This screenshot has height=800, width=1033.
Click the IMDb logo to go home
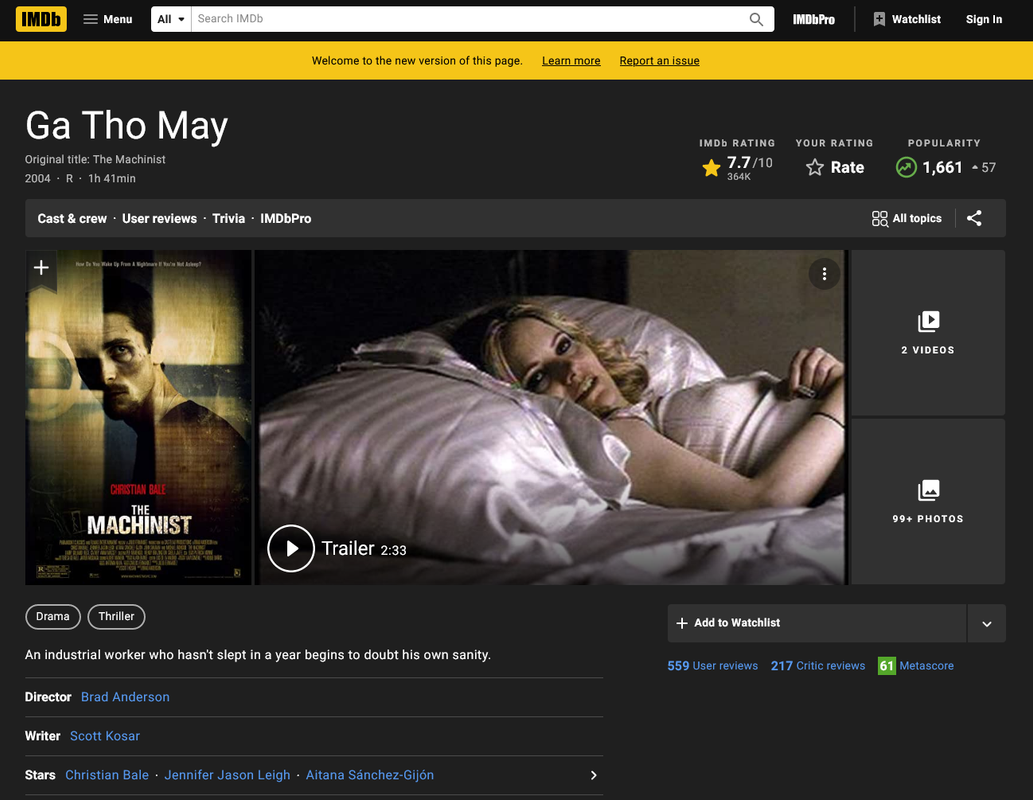tap(41, 19)
